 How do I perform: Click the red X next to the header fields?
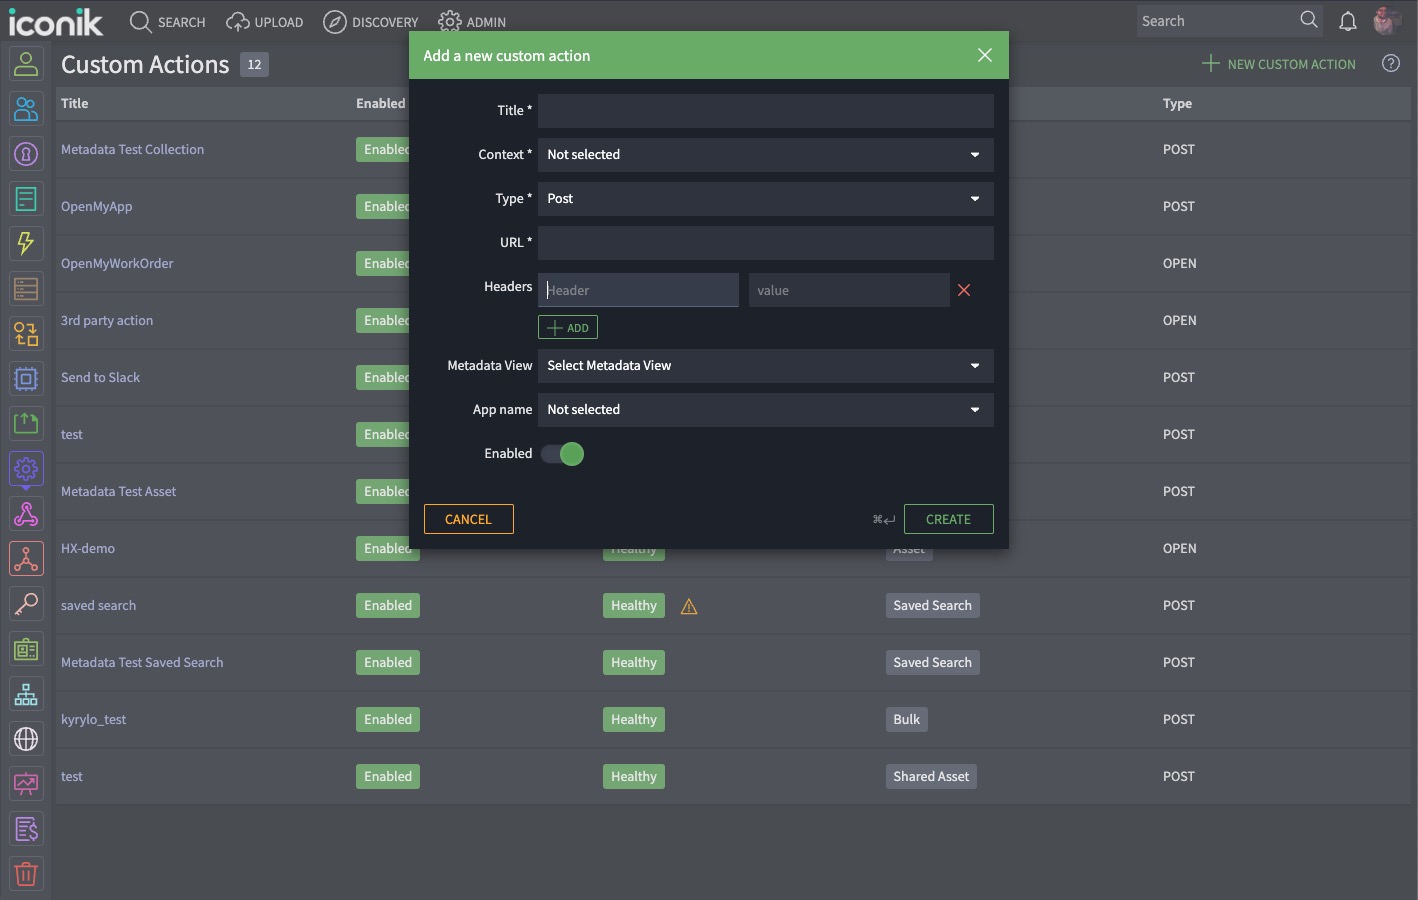tap(963, 290)
